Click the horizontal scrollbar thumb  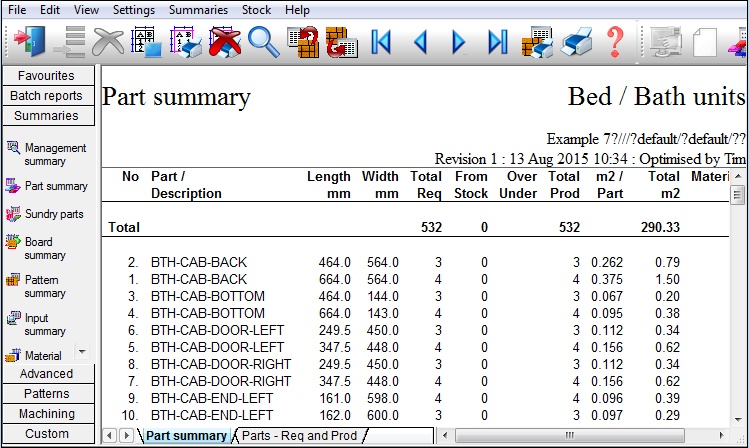(570, 435)
